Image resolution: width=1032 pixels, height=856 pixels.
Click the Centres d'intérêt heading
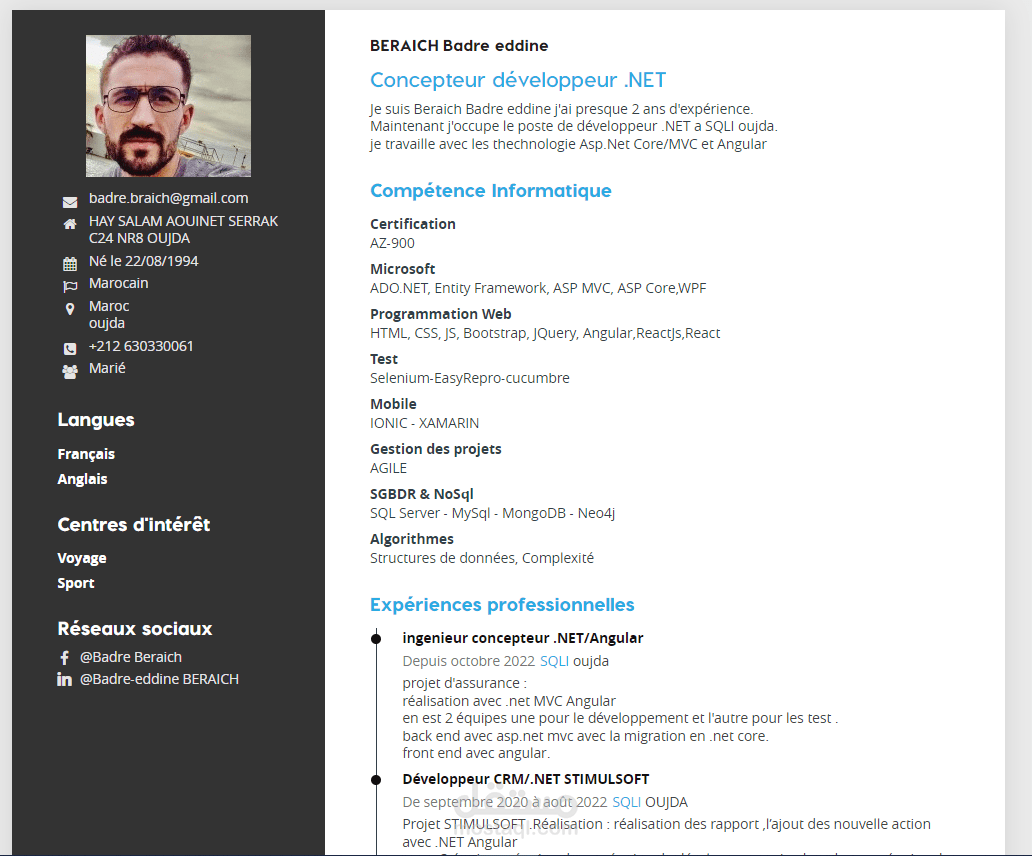coord(134,524)
